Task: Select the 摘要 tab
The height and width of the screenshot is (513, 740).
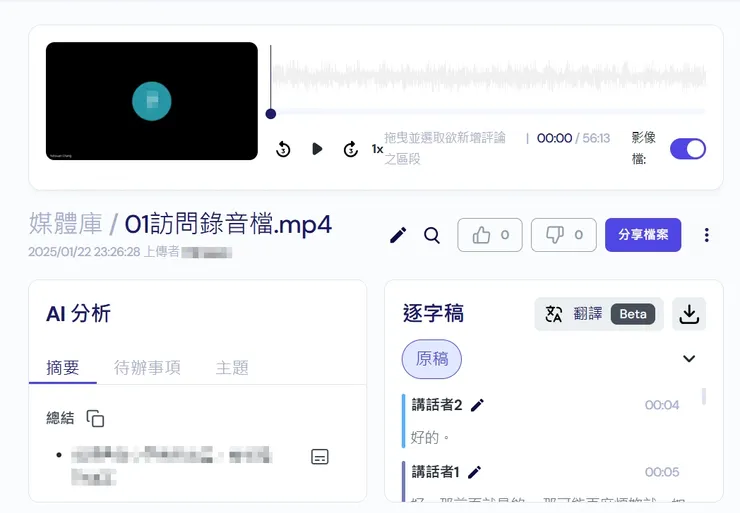Action: pos(63,368)
